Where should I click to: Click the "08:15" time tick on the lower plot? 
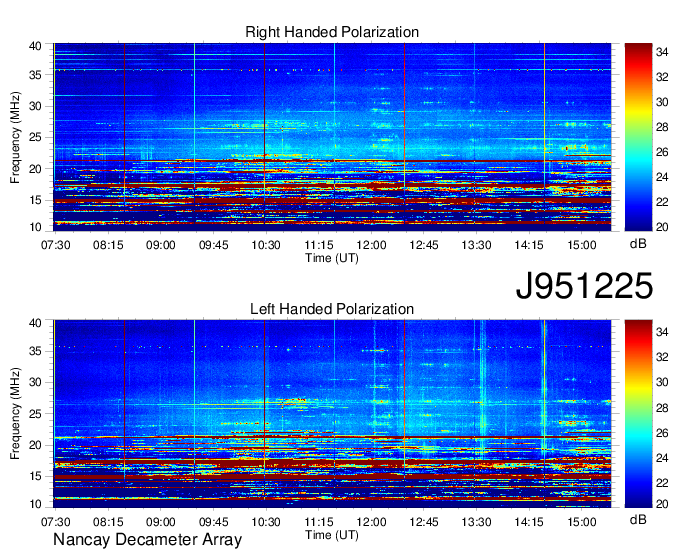tap(108, 522)
